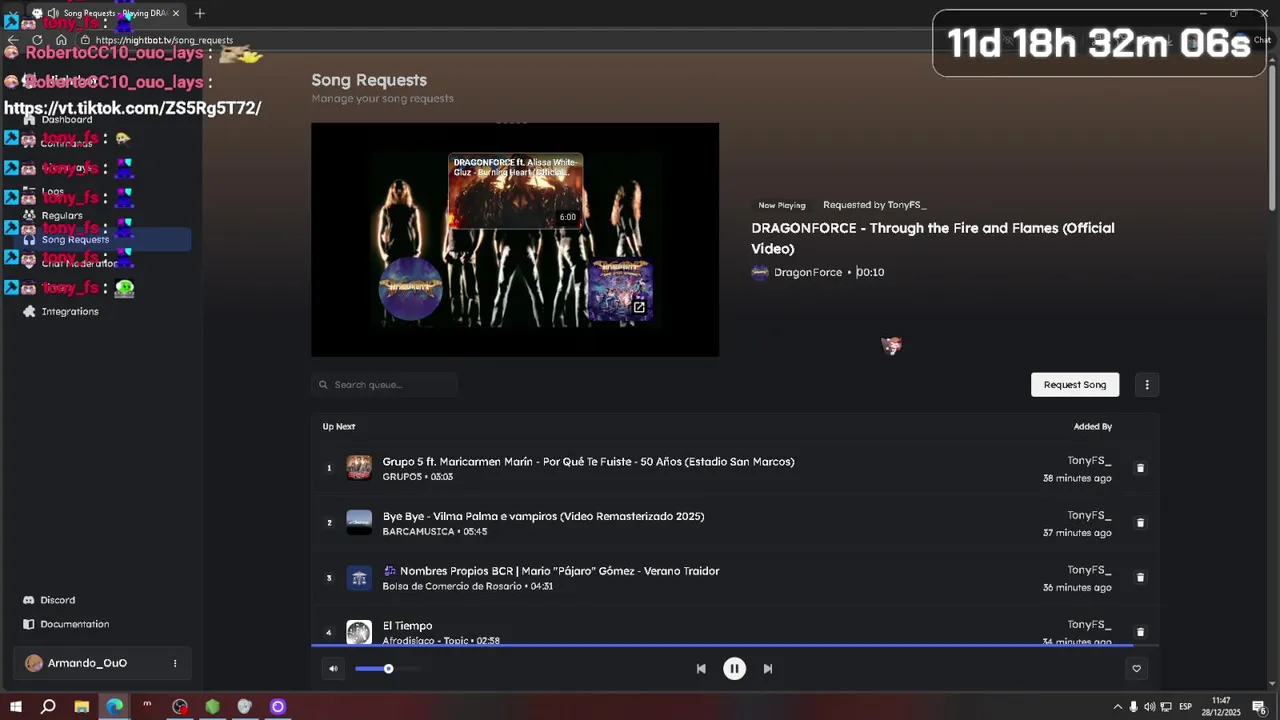
Task: Click the microphone system tray icon
Action: tap(1134, 707)
